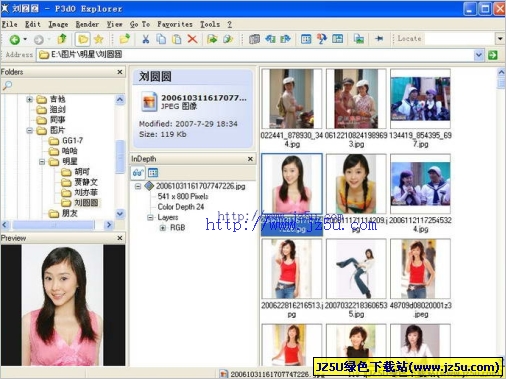Open the Address bar dropdown
Image resolution: width=506 pixels, height=379 pixels.
[479, 55]
